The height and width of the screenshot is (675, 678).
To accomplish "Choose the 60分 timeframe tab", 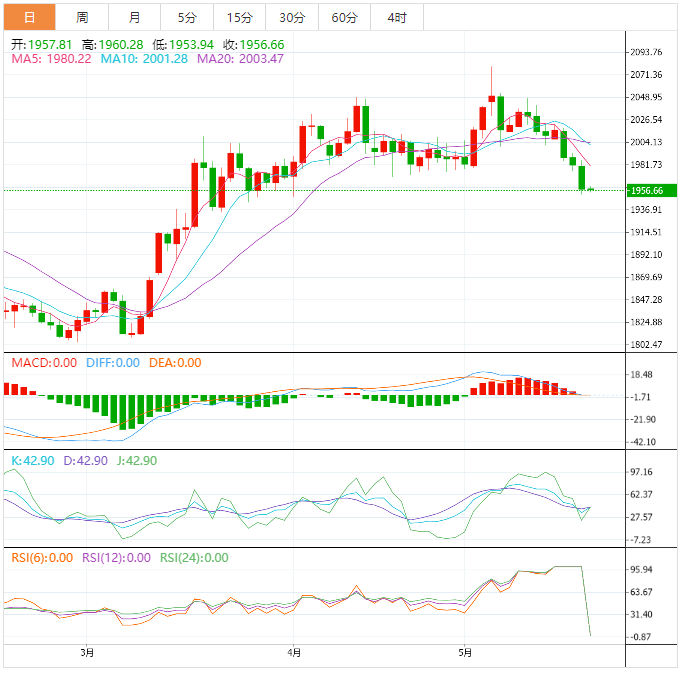I will (x=344, y=17).
